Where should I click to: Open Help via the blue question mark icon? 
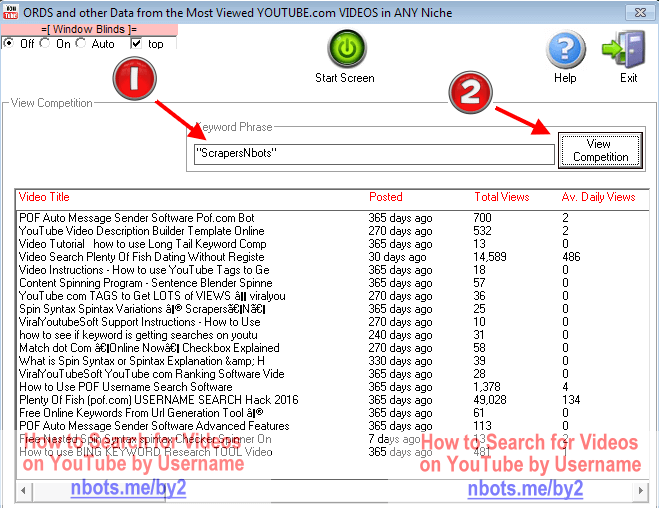565,50
